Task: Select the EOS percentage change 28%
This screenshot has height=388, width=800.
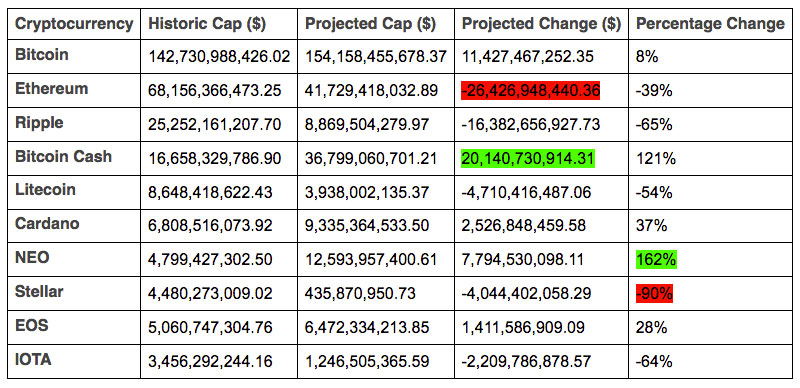Action: pyautogui.click(x=652, y=327)
